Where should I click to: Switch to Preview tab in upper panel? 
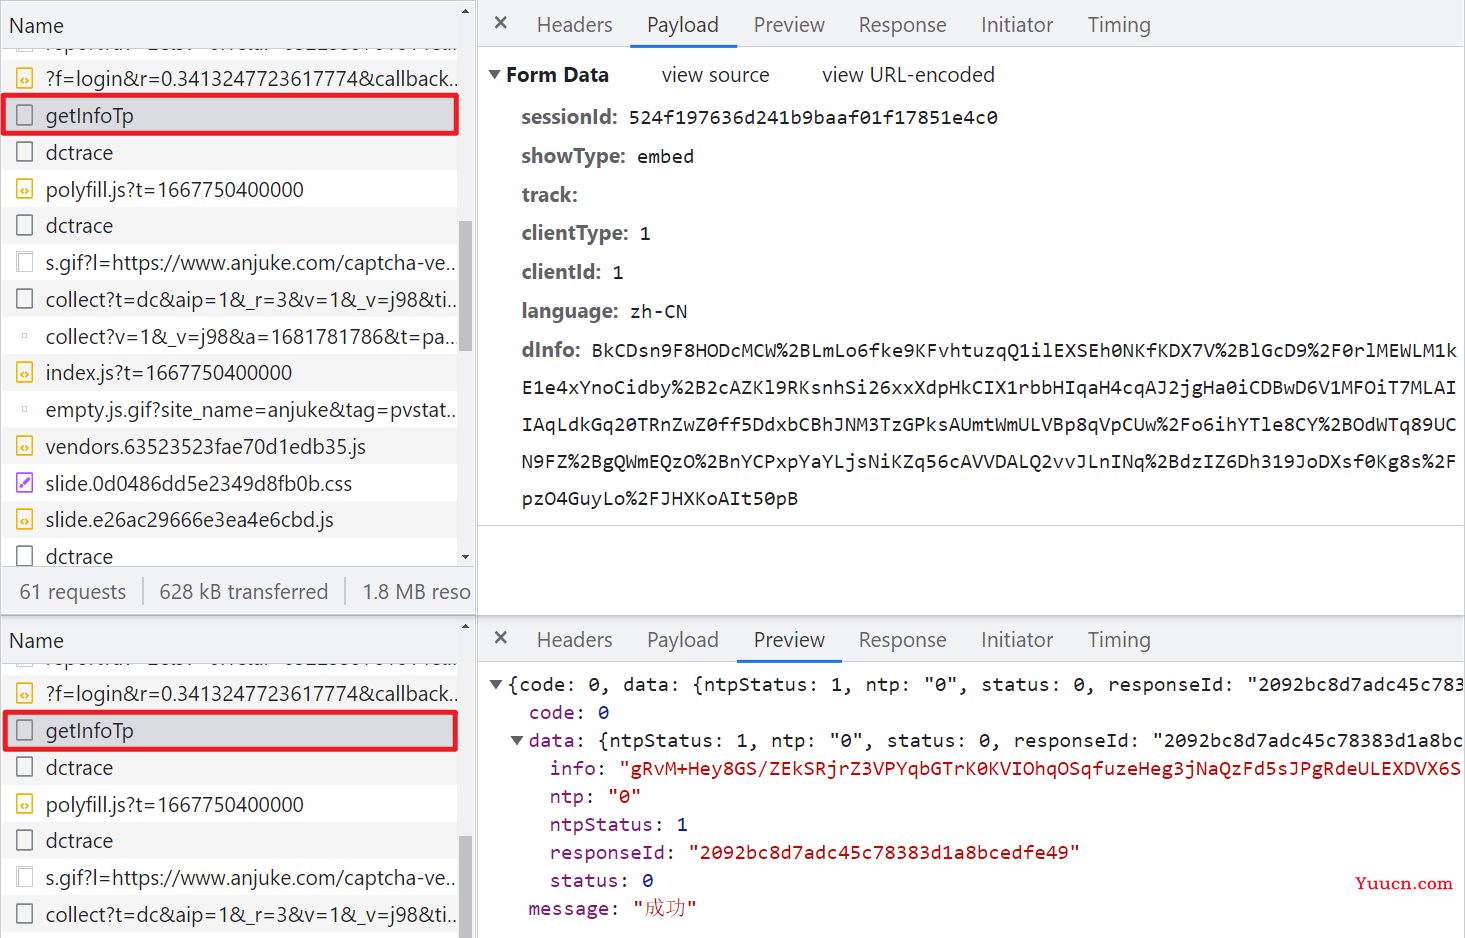point(789,25)
